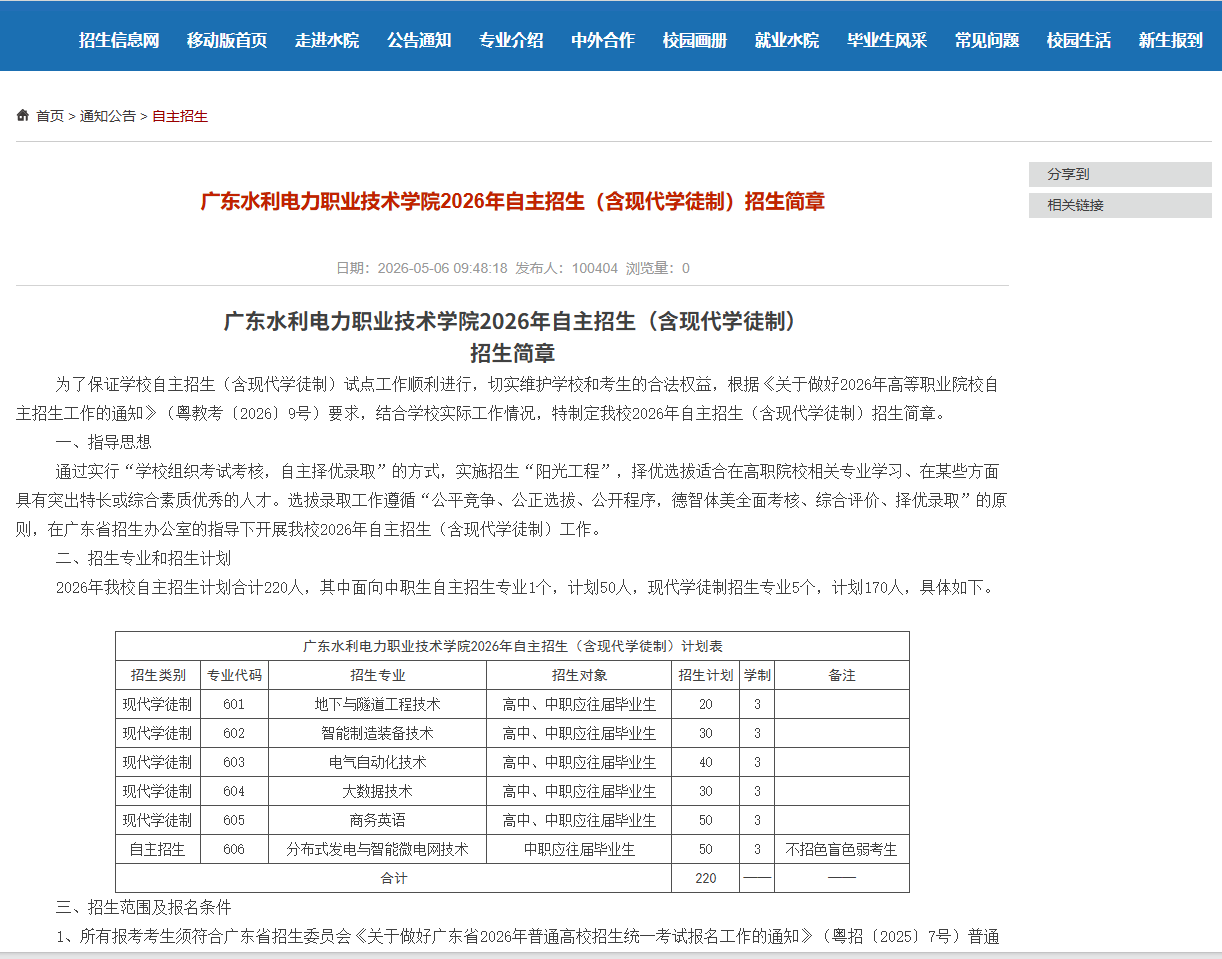
Task: Click the 大数据技术 cell
Action: click(378, 791)
